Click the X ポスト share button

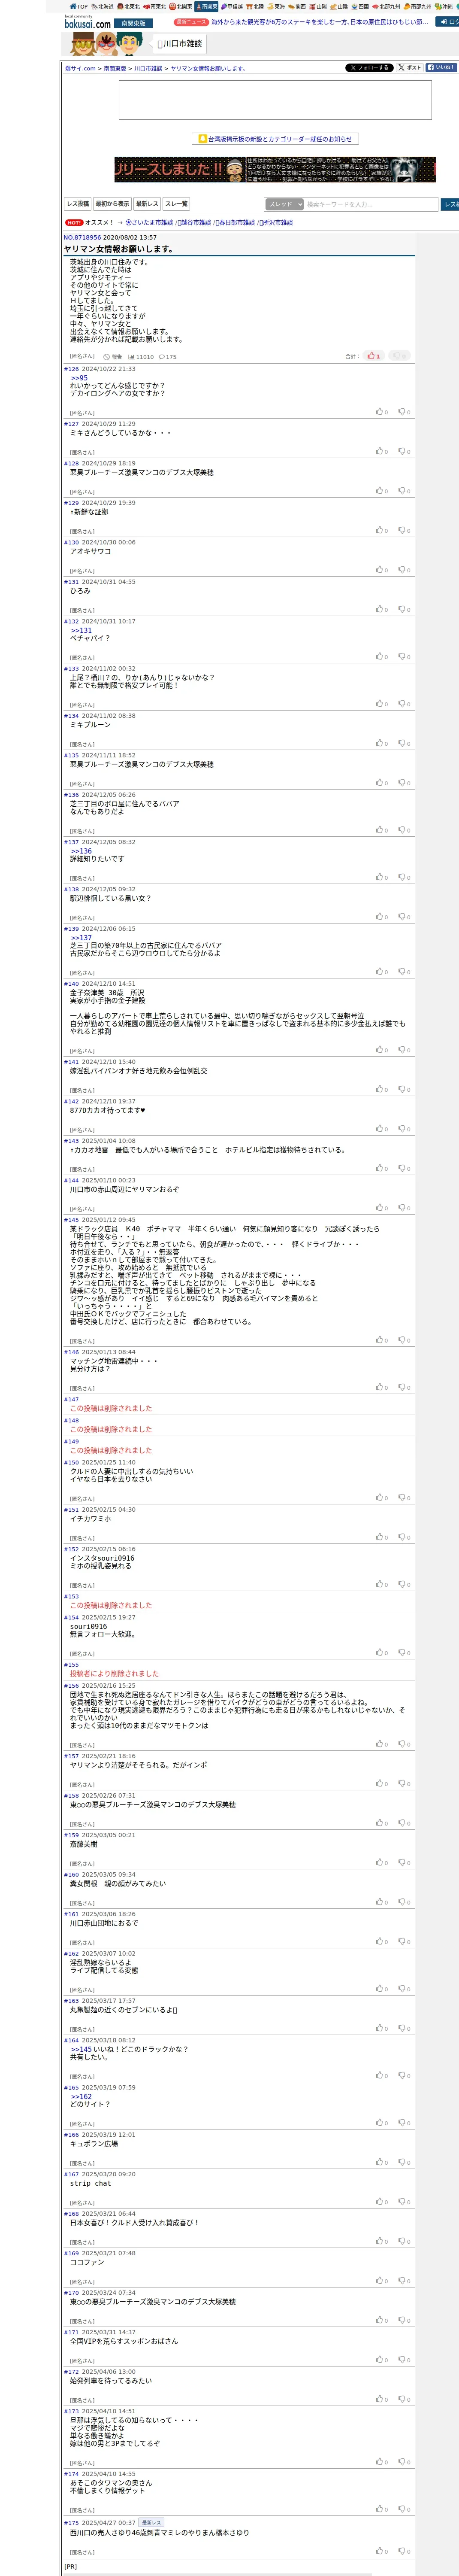pyautogui.click(x=410, y=68)
